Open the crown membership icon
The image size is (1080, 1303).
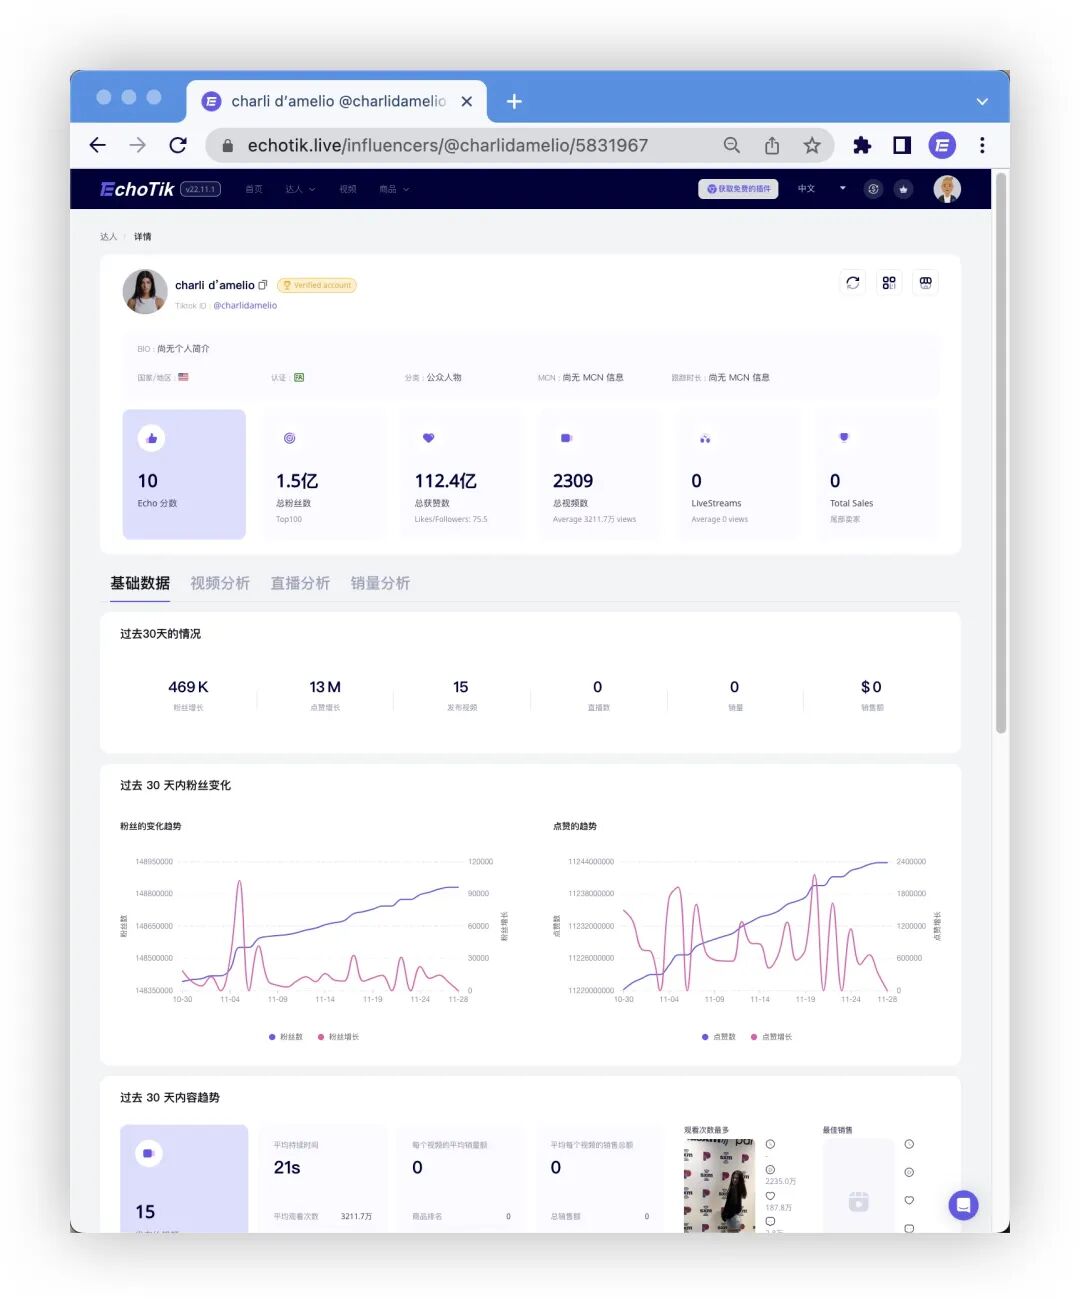(903, 189)
